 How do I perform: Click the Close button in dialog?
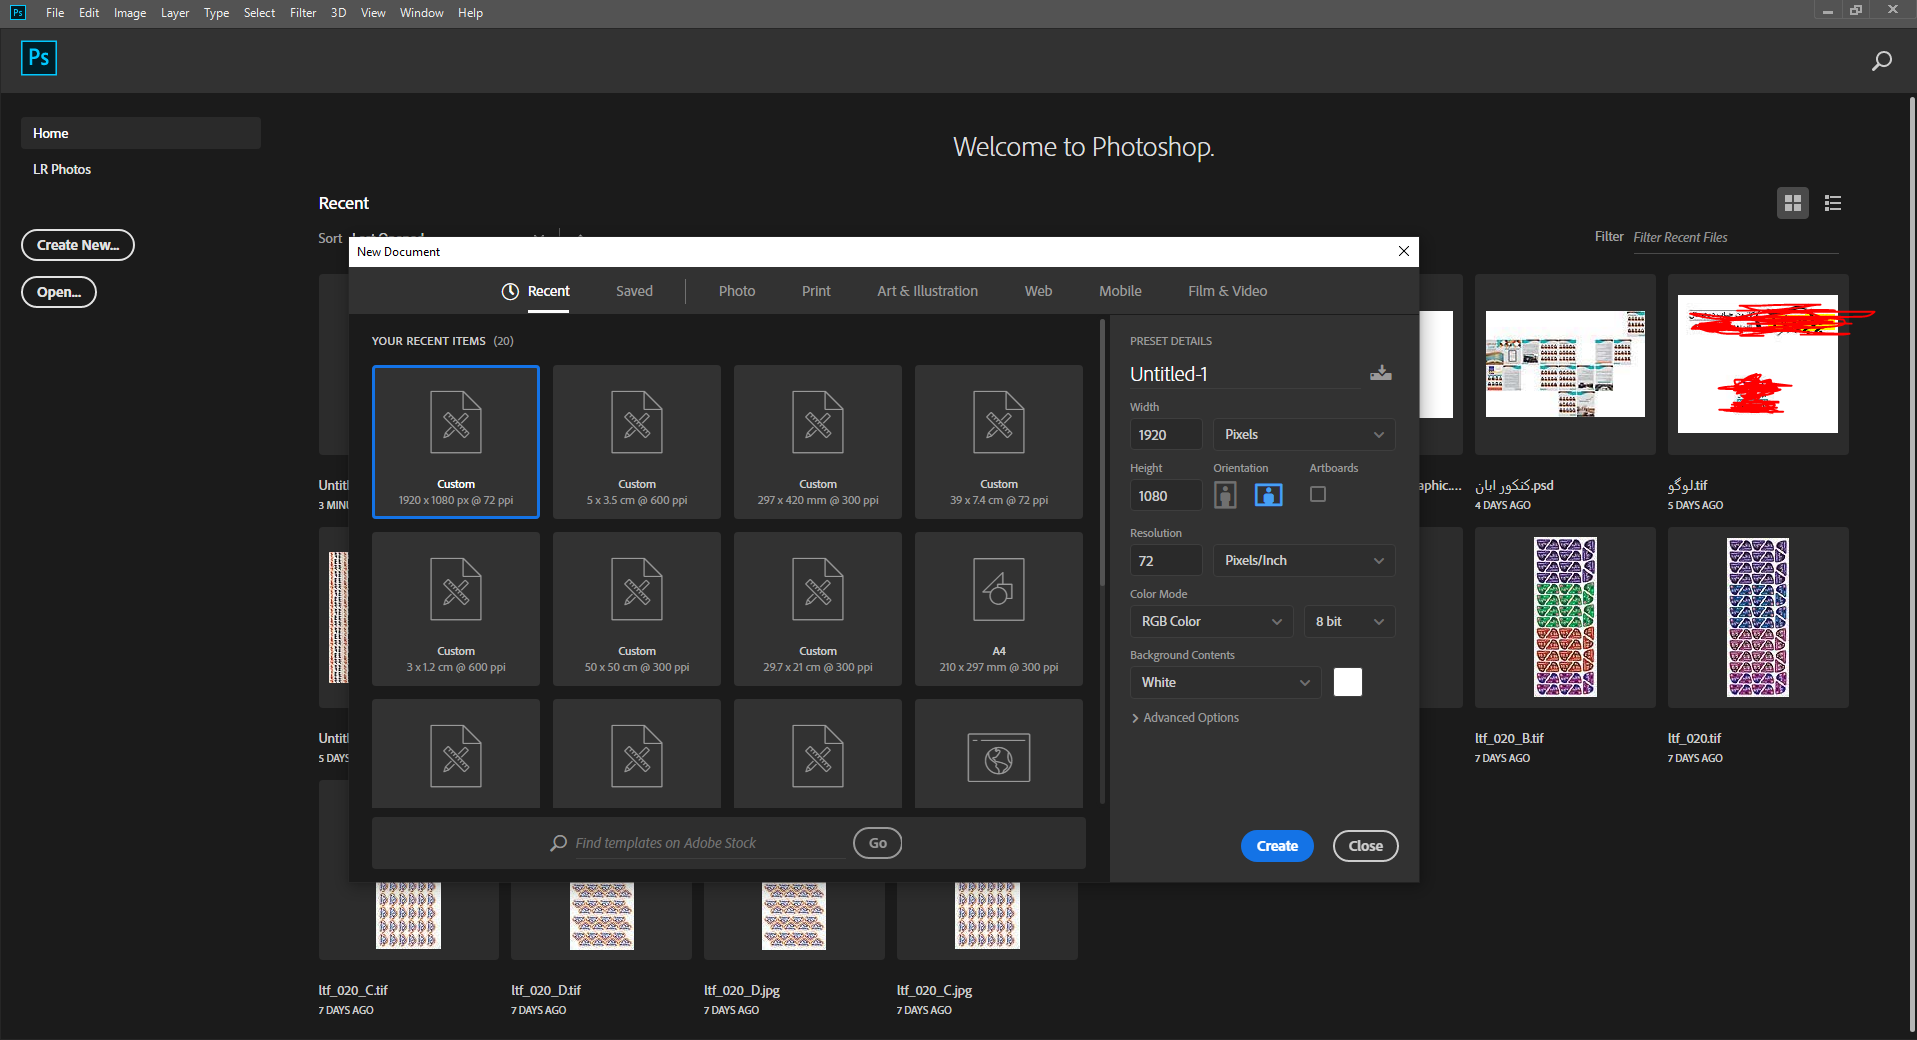(1365, 846)
